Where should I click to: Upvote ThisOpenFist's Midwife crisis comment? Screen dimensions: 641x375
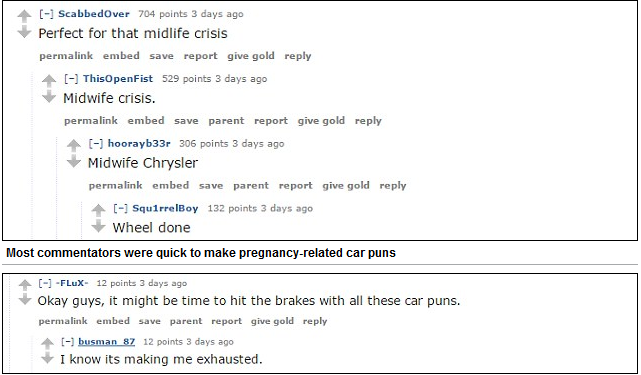tap(49, 81)
